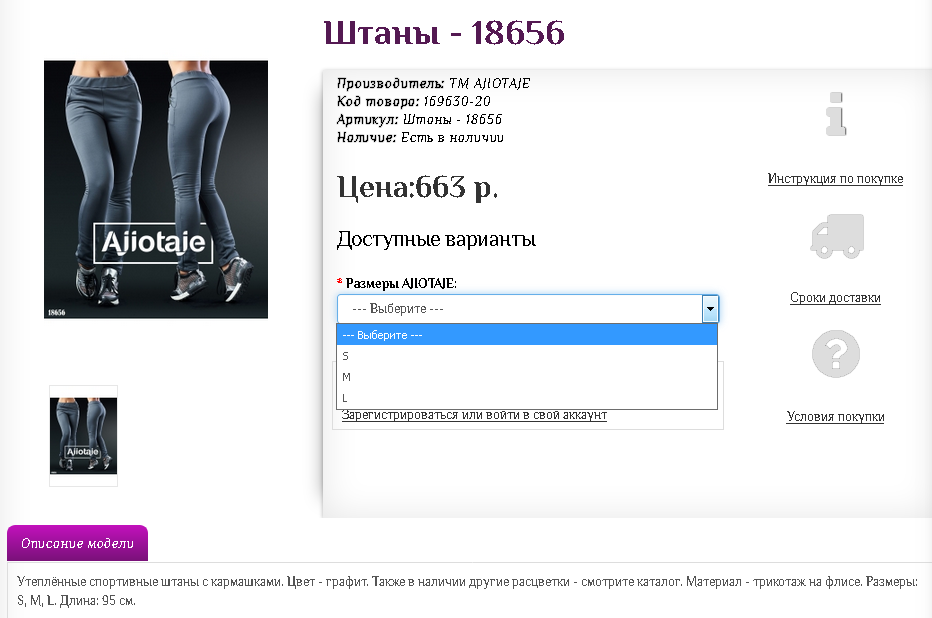Switch to the 'Описание модели' tab

77,544
